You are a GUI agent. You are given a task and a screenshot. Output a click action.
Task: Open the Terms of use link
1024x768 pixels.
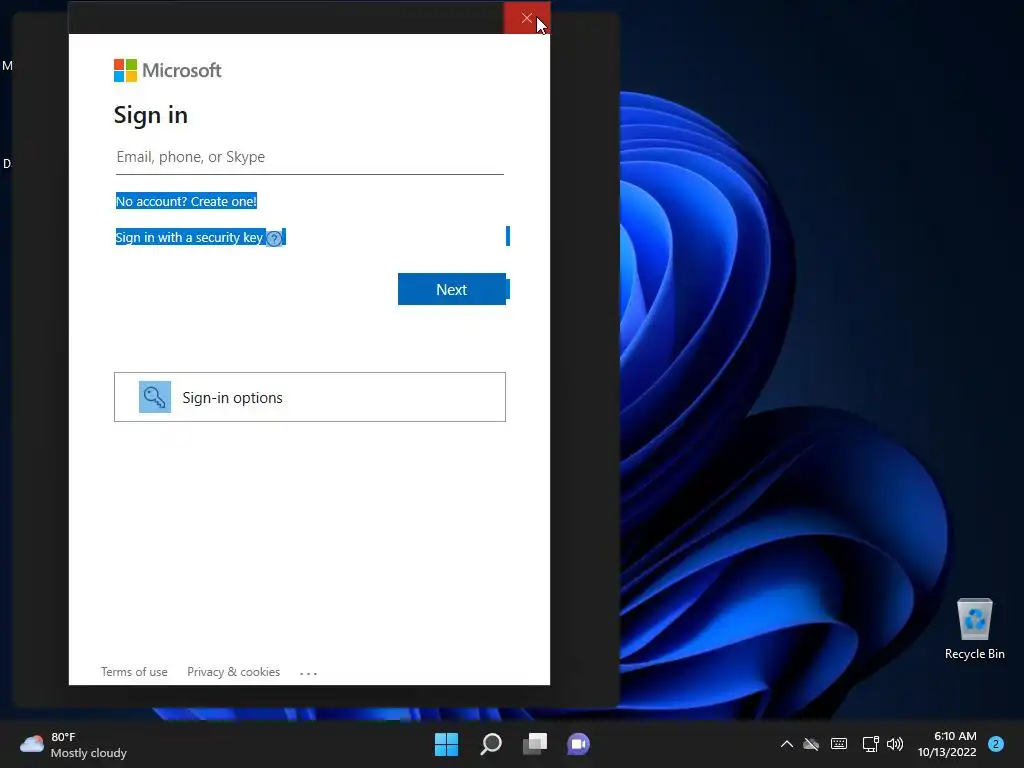click(x=134, y=672)
